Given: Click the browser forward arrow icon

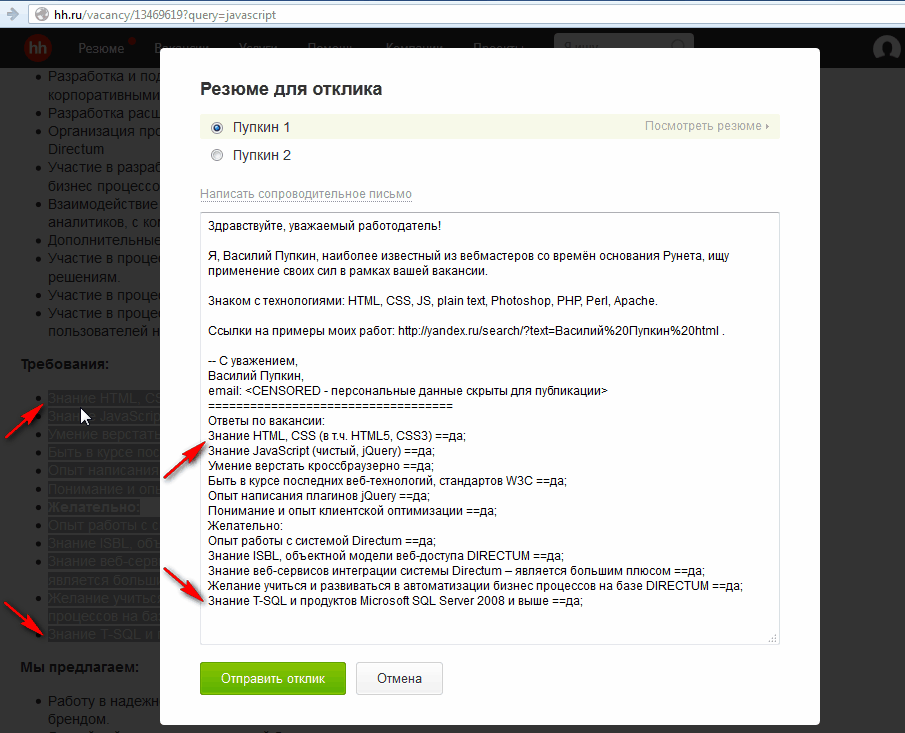Looking at the screenshot, I should point(12,13).
